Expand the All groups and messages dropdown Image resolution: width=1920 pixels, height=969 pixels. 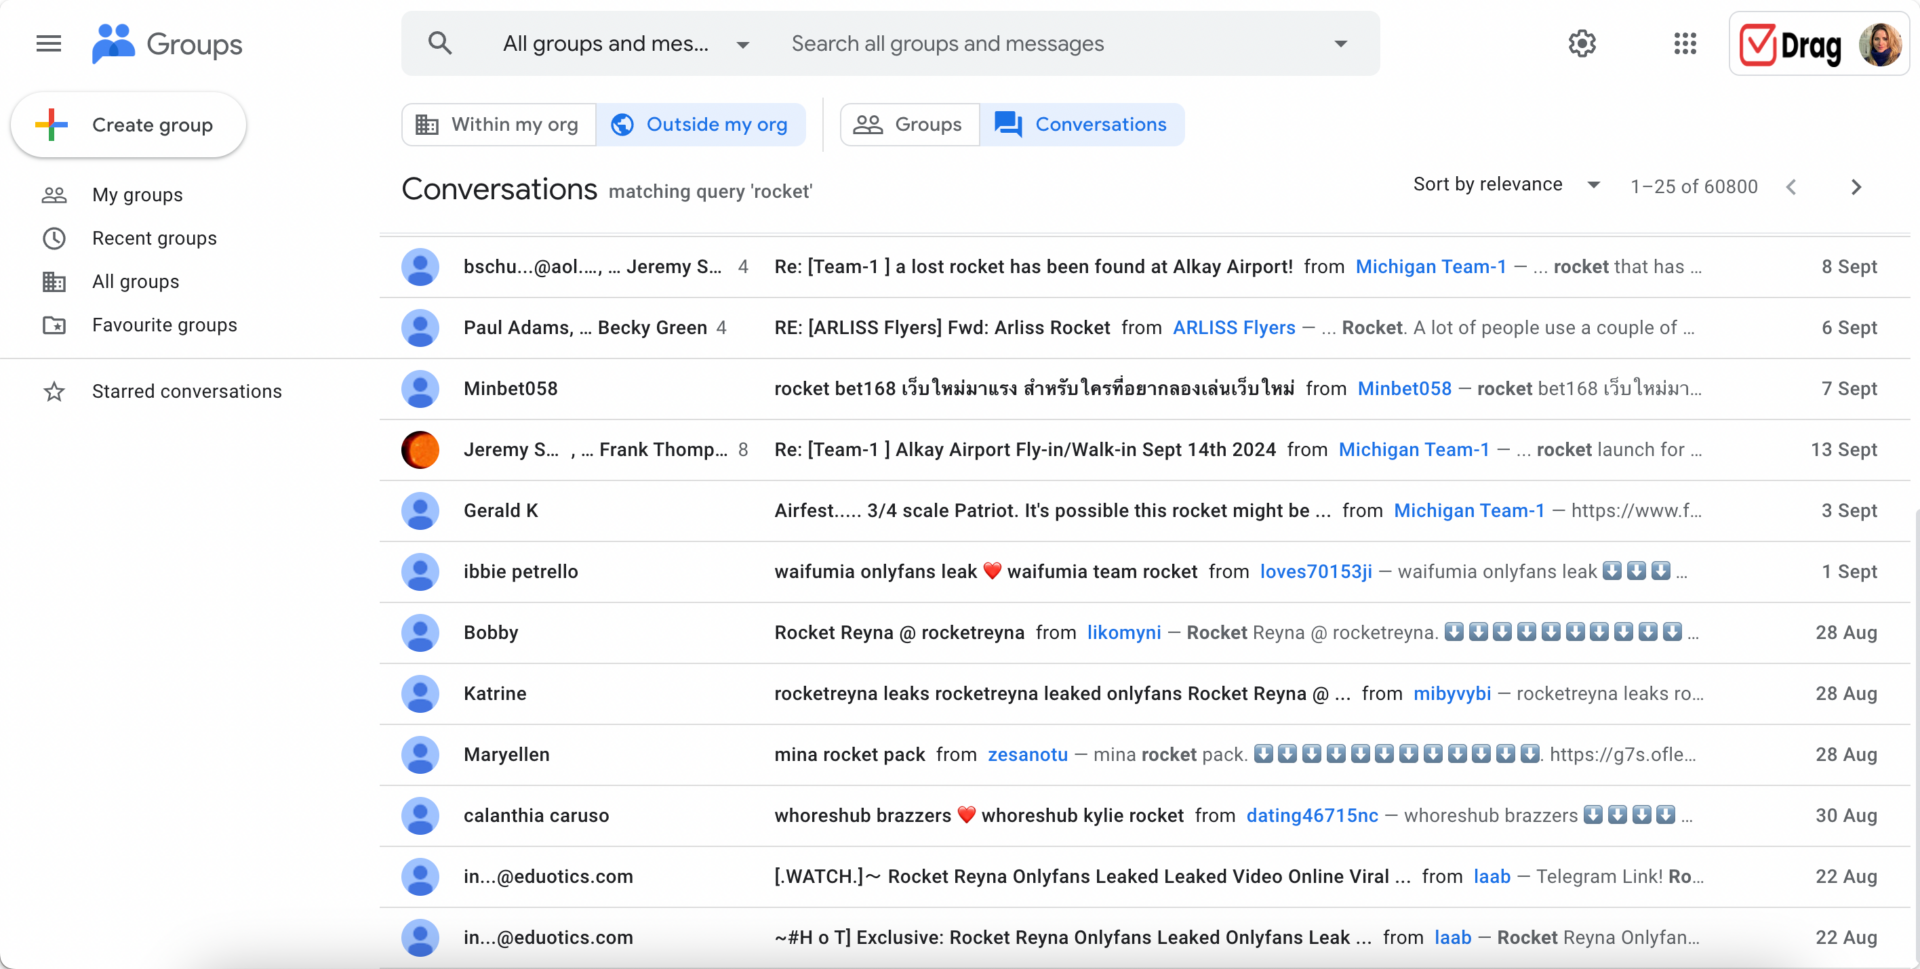(x=626, y=44)
